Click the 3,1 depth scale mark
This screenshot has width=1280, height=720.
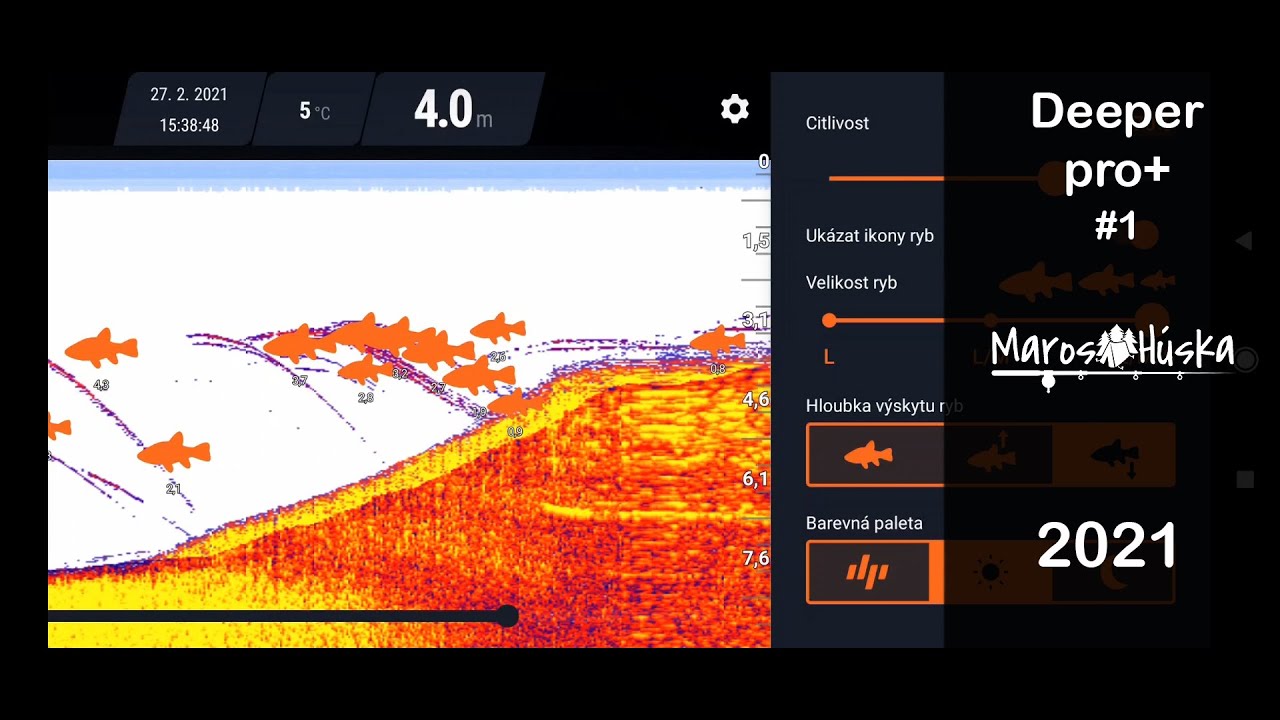coord(755,320)
